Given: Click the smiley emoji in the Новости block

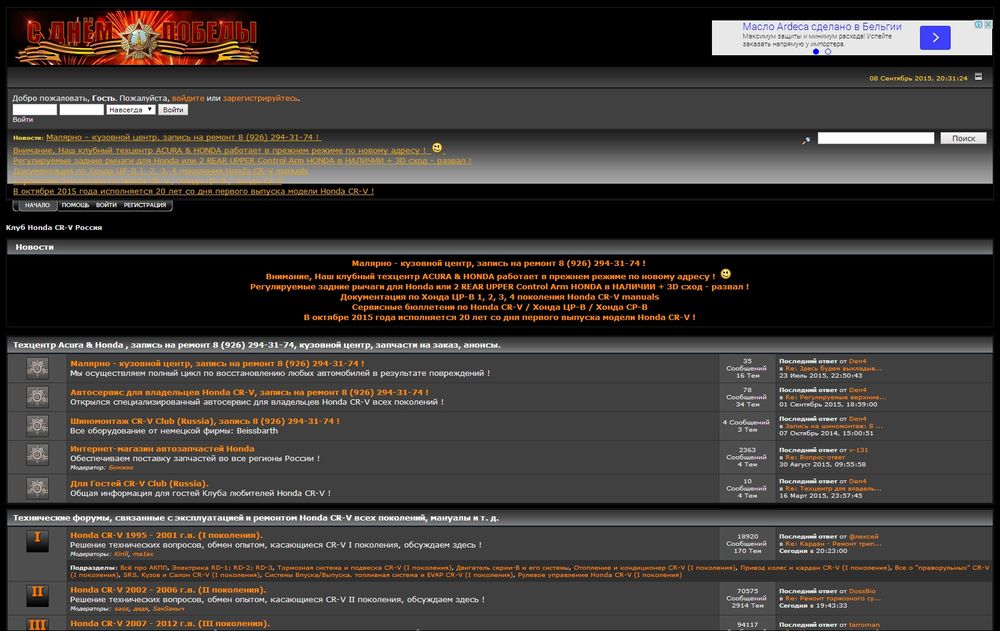Looking at the screenshot, I should click(x=726, y=274).
